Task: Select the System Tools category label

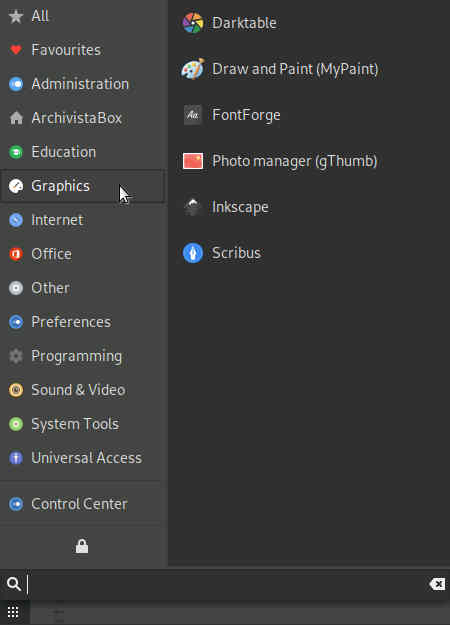Action: 75,424
